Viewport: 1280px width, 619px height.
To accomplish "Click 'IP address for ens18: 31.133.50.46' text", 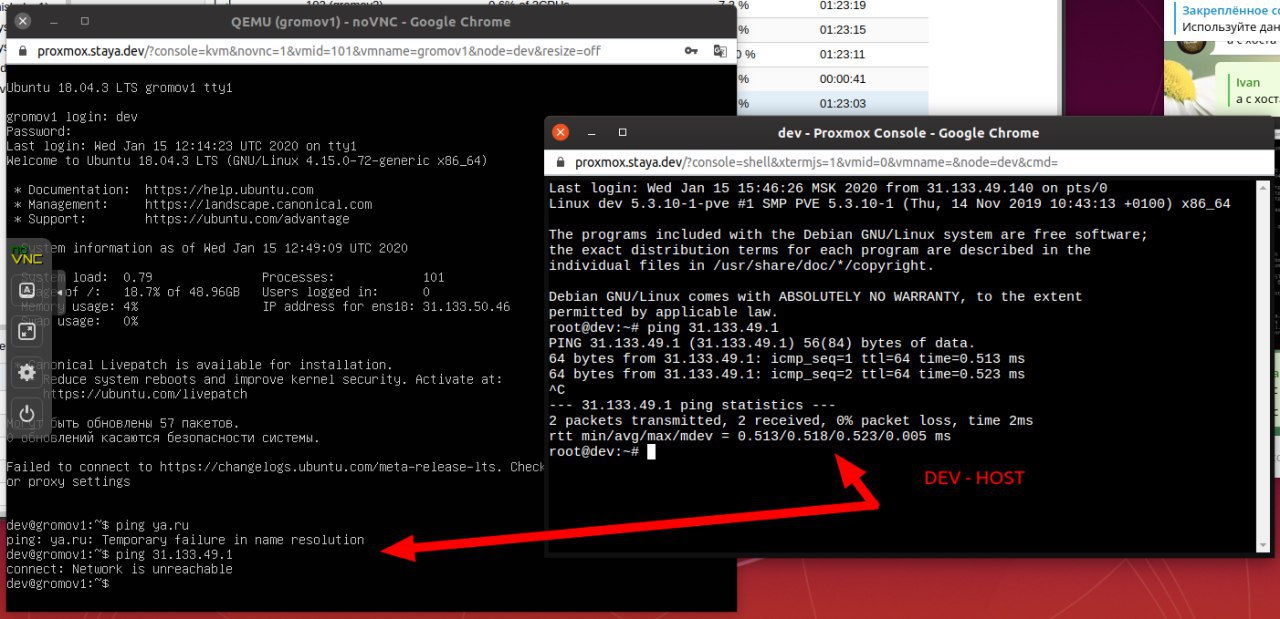I will 386,307.
